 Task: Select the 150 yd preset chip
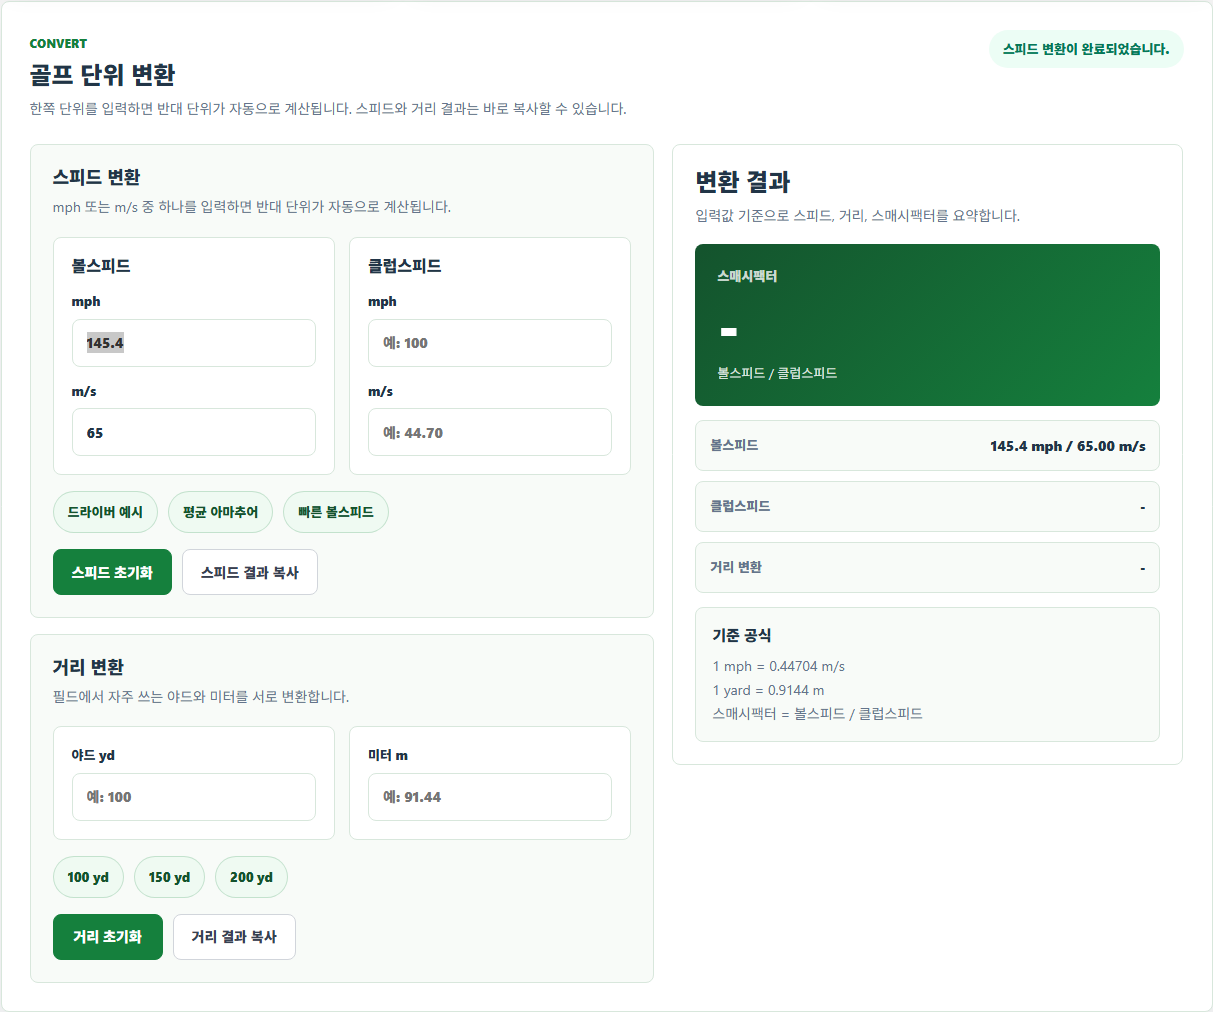point(169,877)
